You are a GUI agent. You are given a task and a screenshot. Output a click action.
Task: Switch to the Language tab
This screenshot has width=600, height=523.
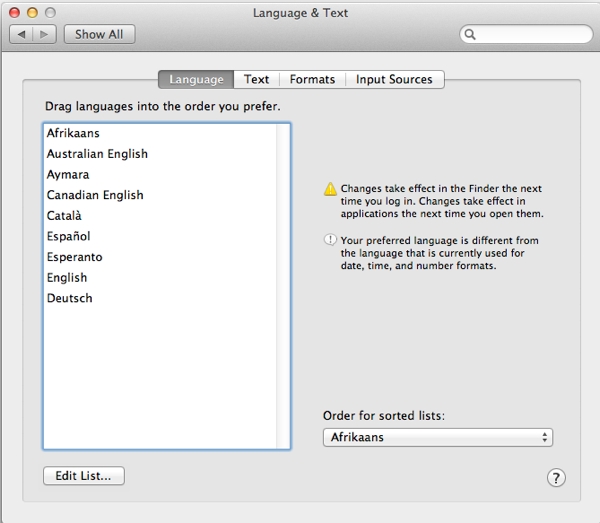pos(196,79)
